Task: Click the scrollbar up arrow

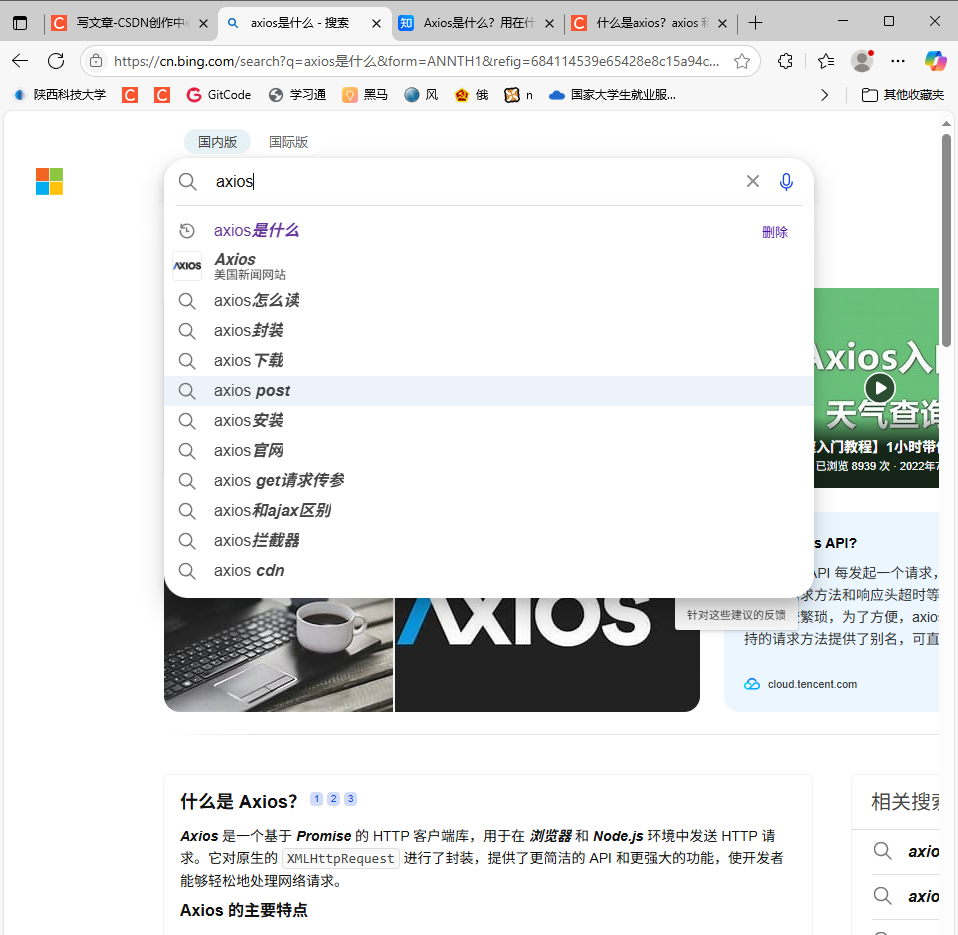Action: pos(946,123)
